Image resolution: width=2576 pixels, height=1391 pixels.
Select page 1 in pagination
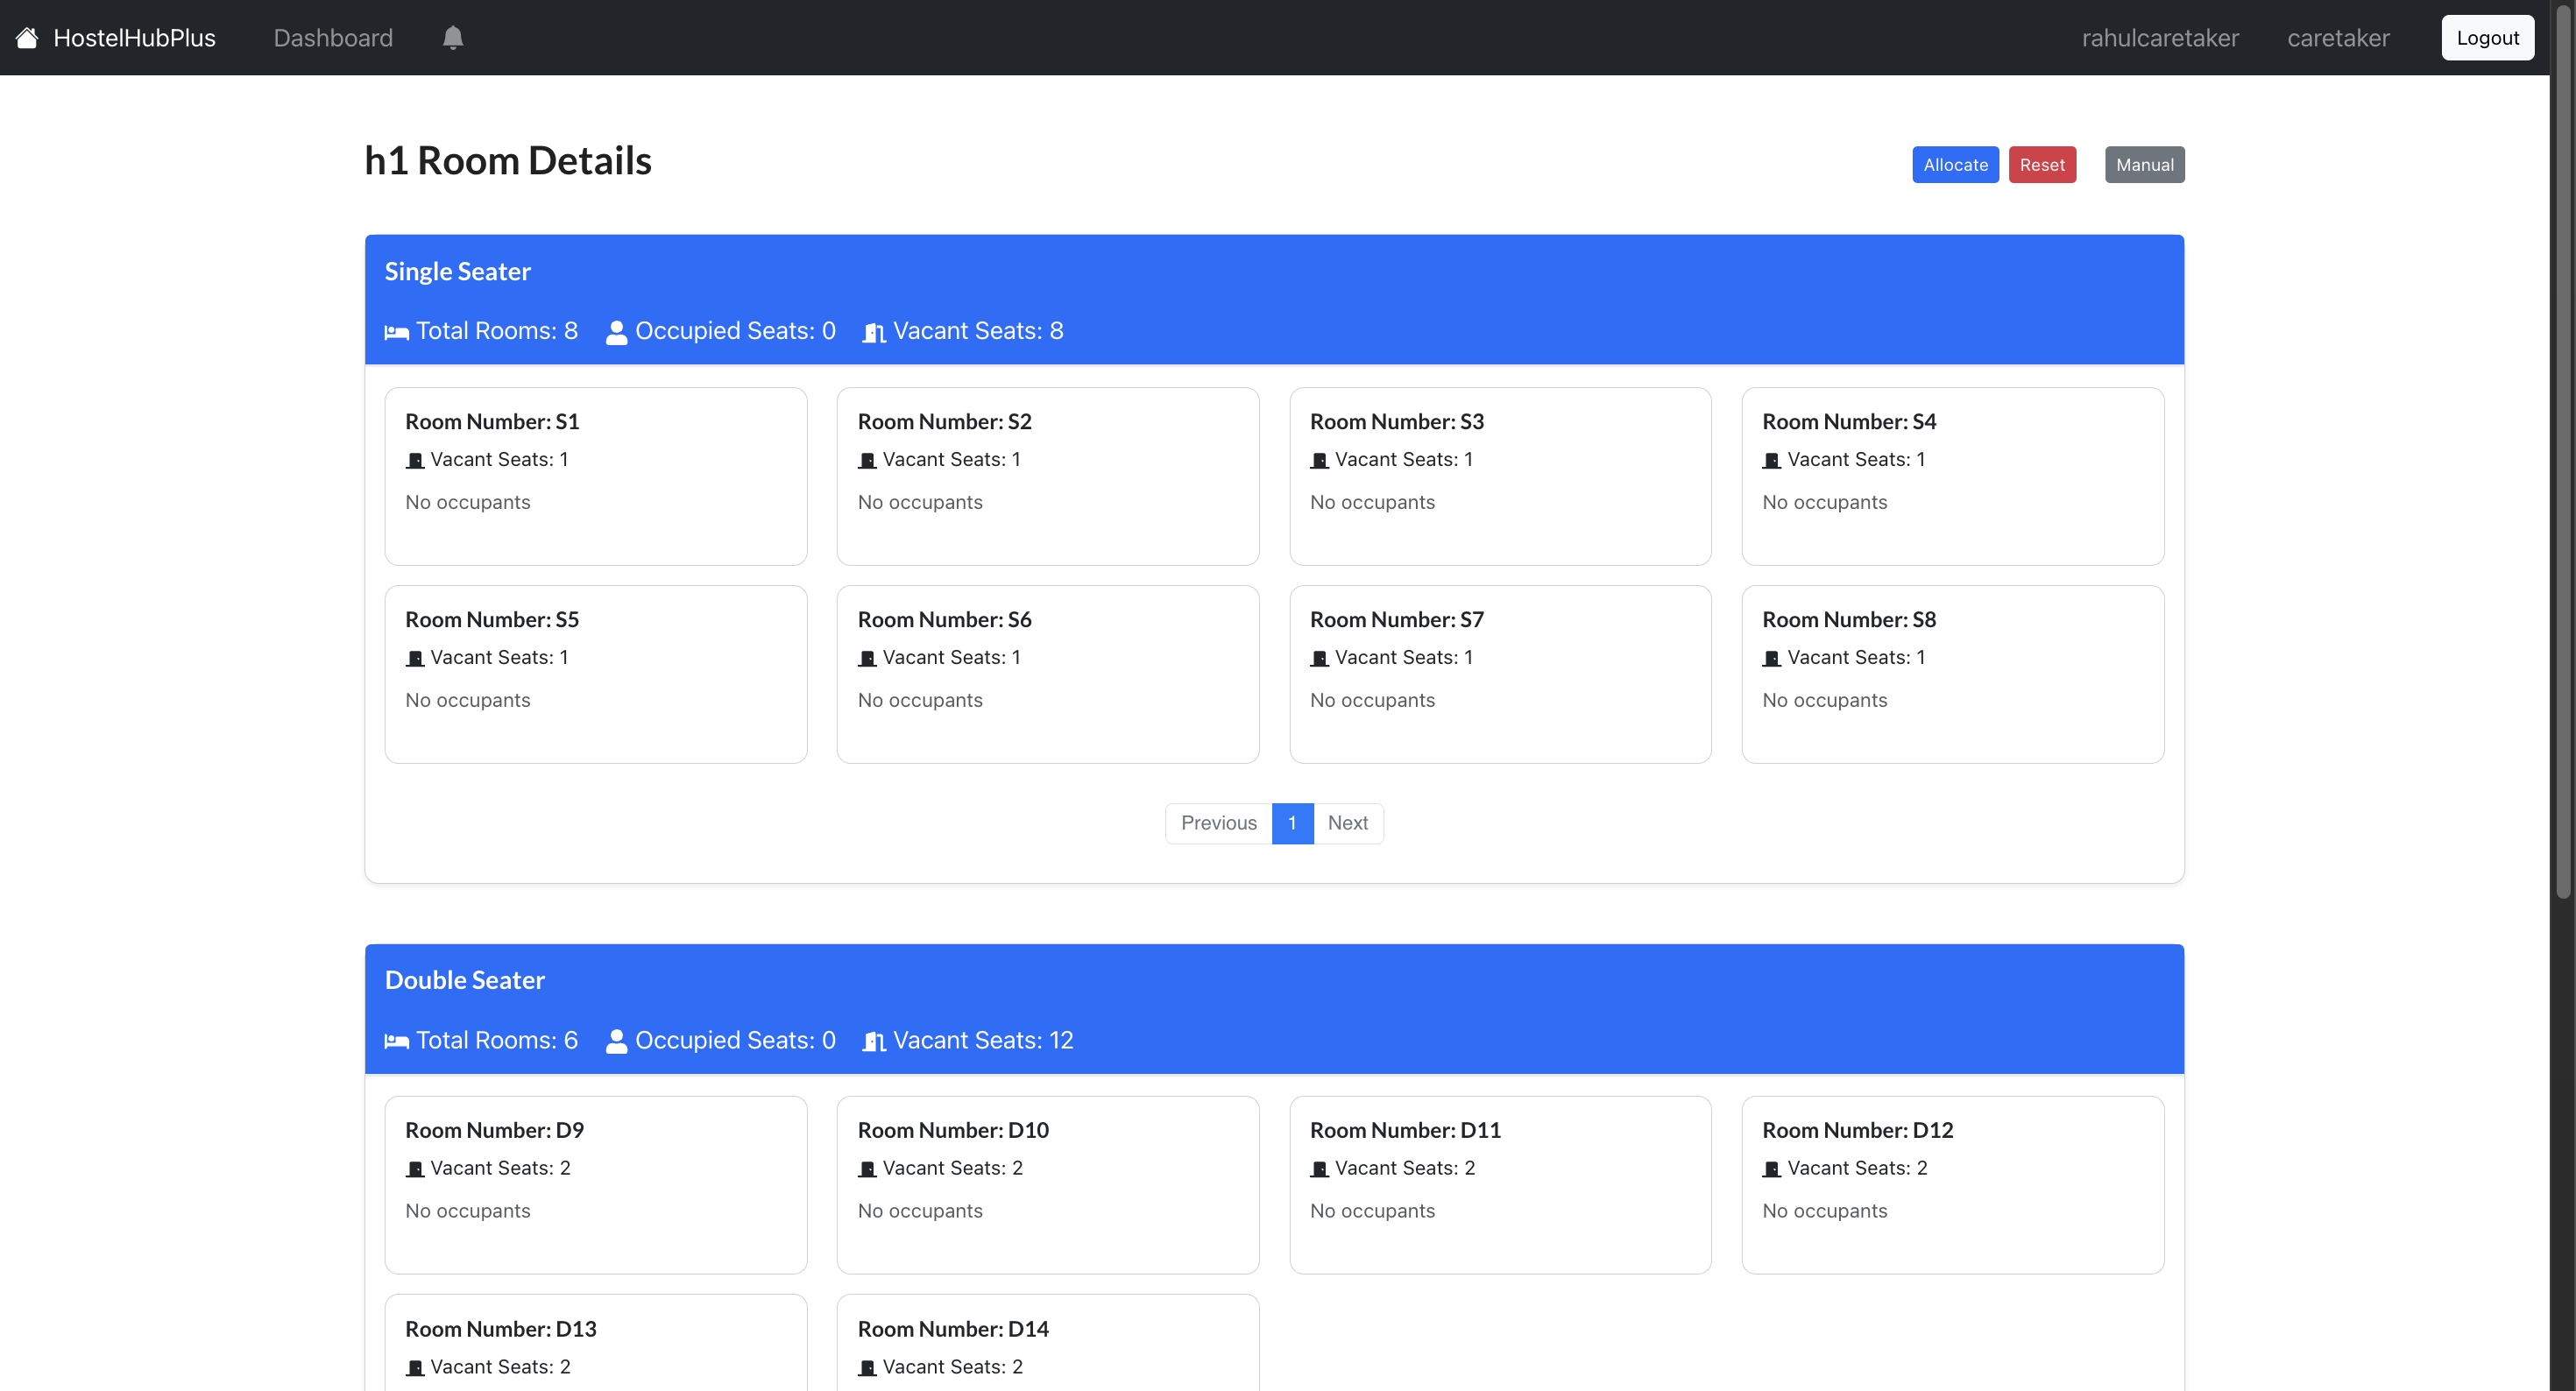[x=1292, y=823]
